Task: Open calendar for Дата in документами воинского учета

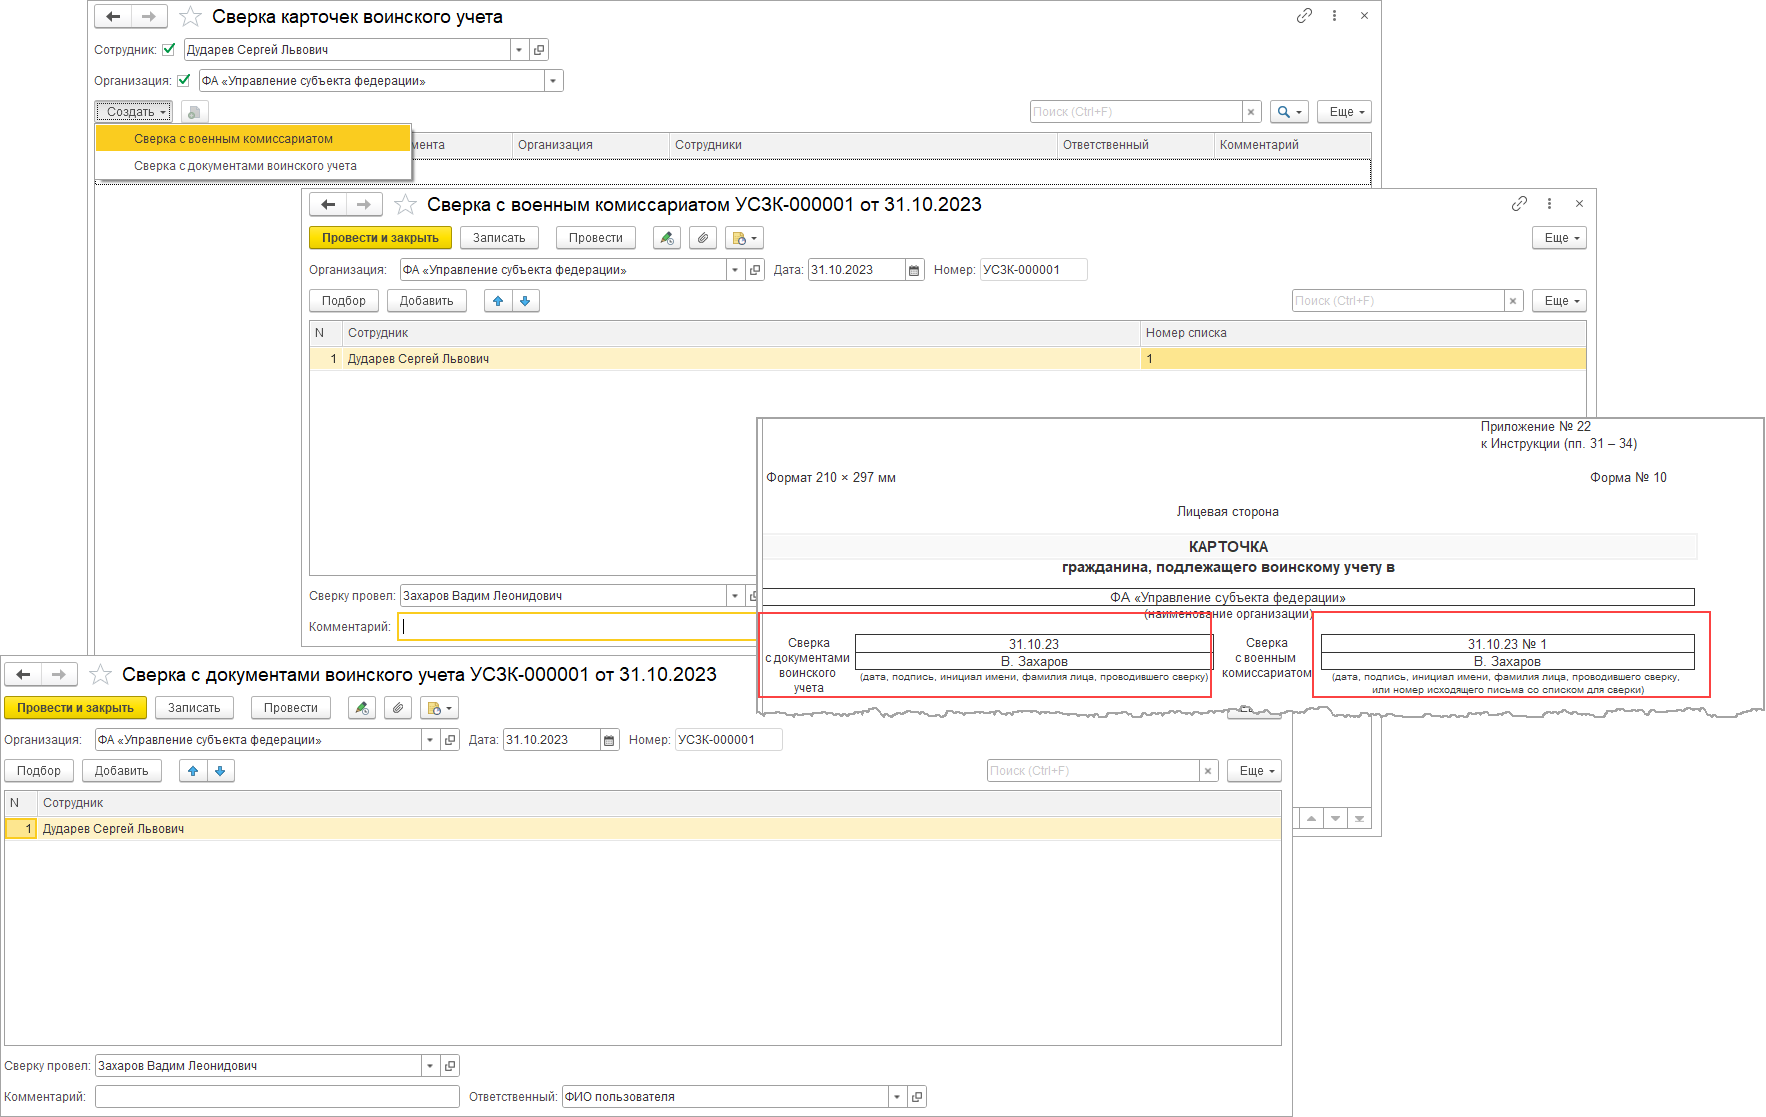Action: (609, 740)
